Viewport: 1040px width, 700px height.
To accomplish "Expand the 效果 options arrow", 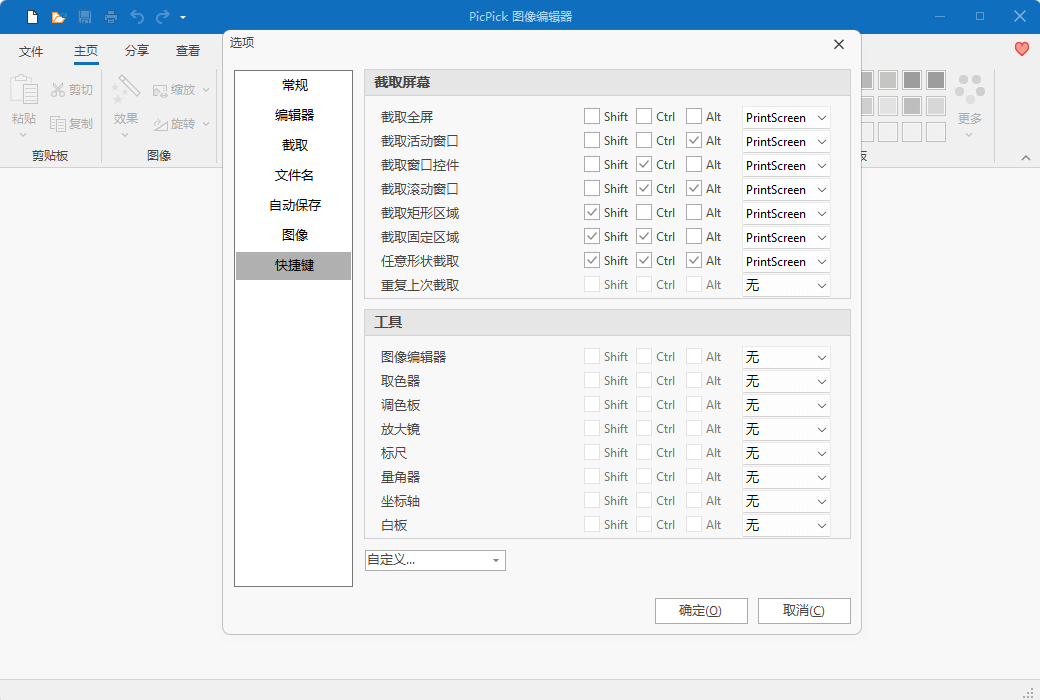I will 125,135.
